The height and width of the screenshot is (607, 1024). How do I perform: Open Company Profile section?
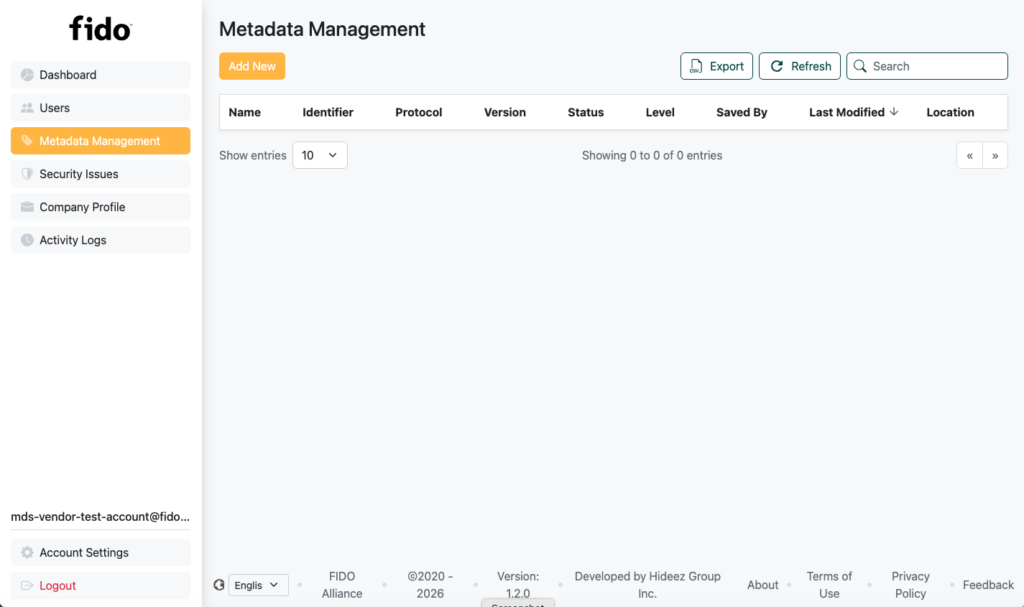click(x=101, y=206)
